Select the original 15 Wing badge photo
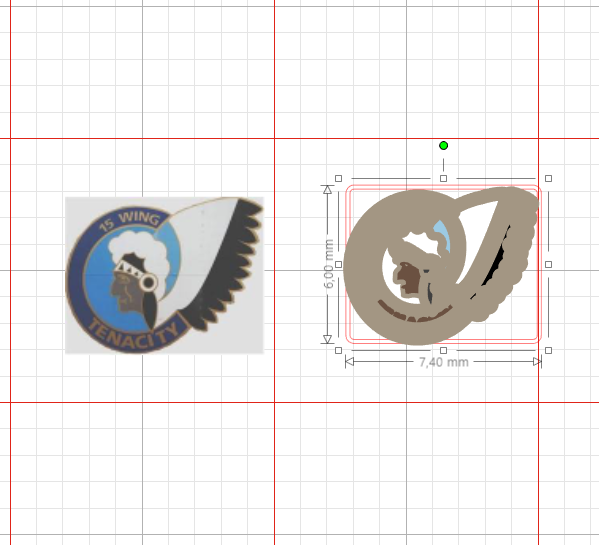This screenshot has height=545, width=599. [x=164, y=275]
